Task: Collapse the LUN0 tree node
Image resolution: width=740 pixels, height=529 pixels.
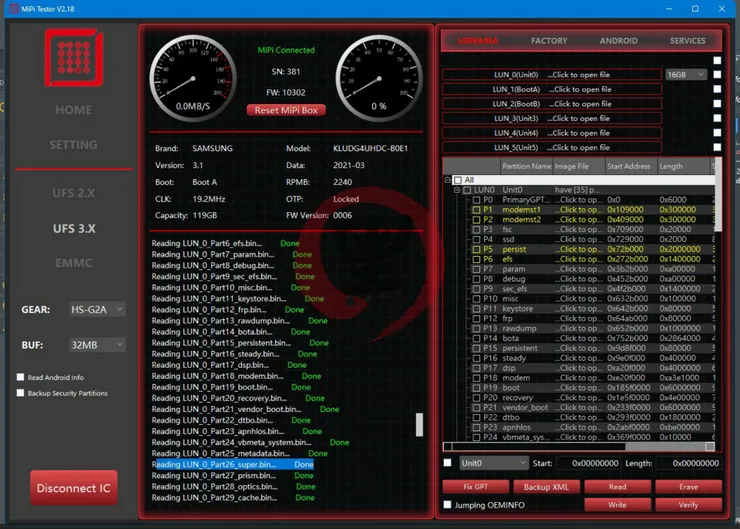Action: (x=457, y=190)
